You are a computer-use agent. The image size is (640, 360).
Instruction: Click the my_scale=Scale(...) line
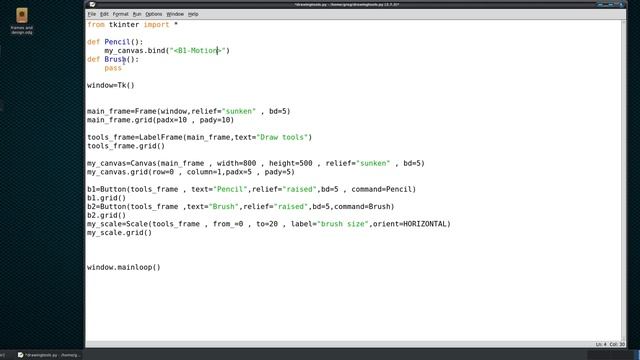pyautogui.click(x=269, y=224)
